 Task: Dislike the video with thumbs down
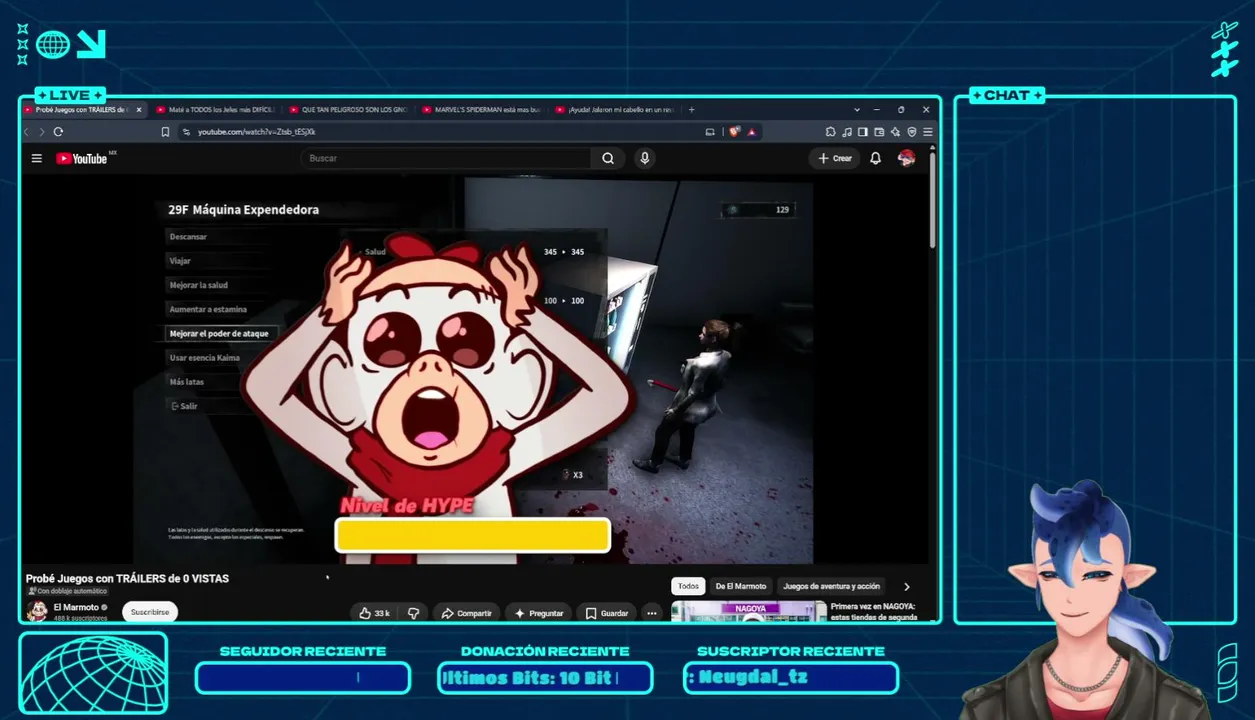[413, 613]
